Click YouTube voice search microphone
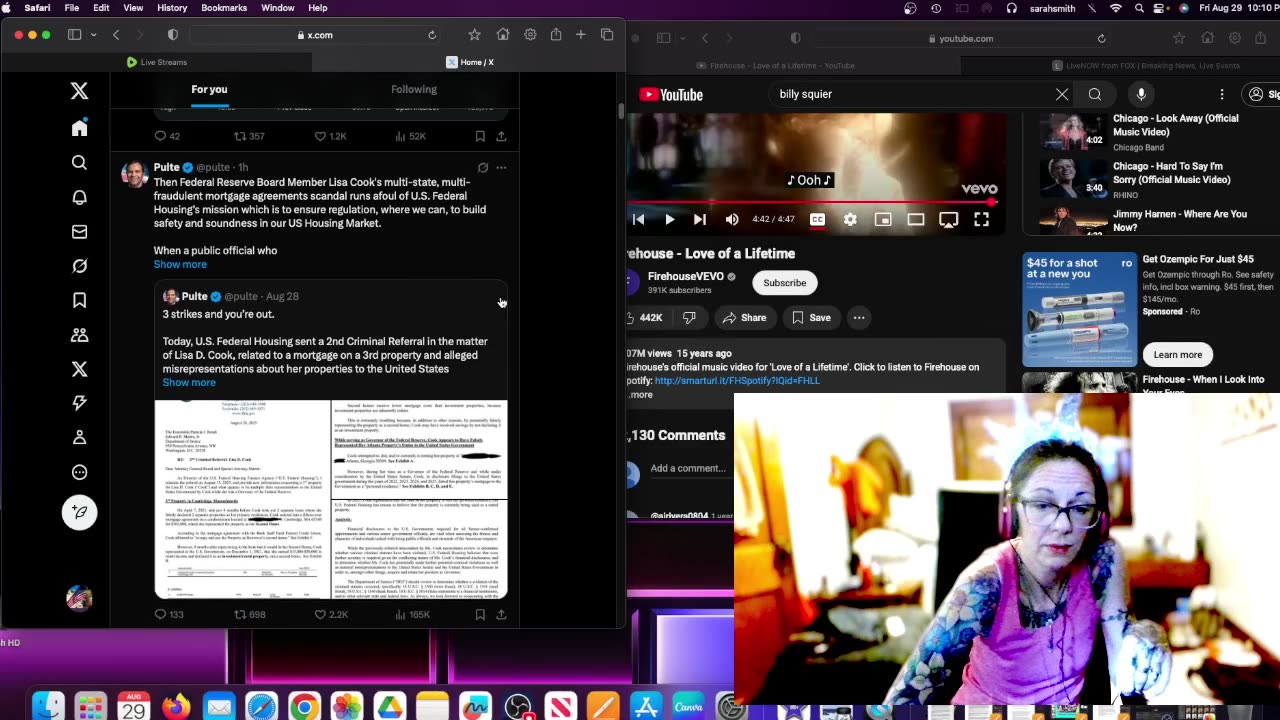 pos(1141,94)
